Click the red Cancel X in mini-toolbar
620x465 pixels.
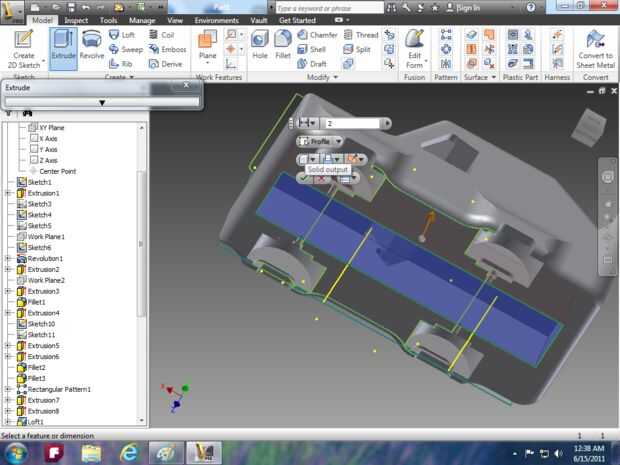(x=323, y=180)
